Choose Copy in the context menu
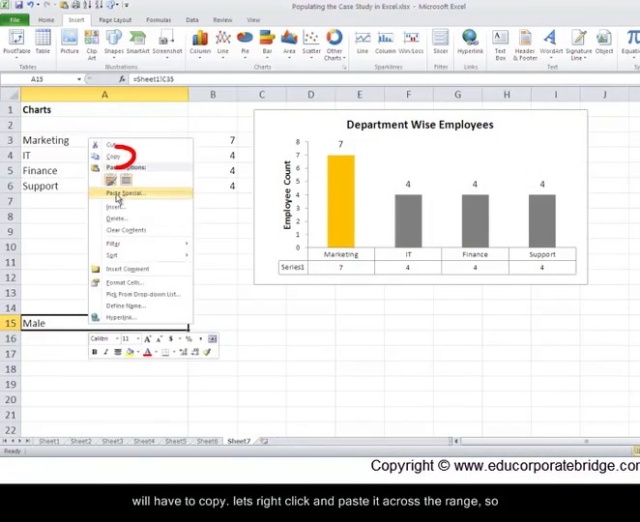The height and width of the screenshot is (522, 640). pyautogui.click(x=141, y=156)
